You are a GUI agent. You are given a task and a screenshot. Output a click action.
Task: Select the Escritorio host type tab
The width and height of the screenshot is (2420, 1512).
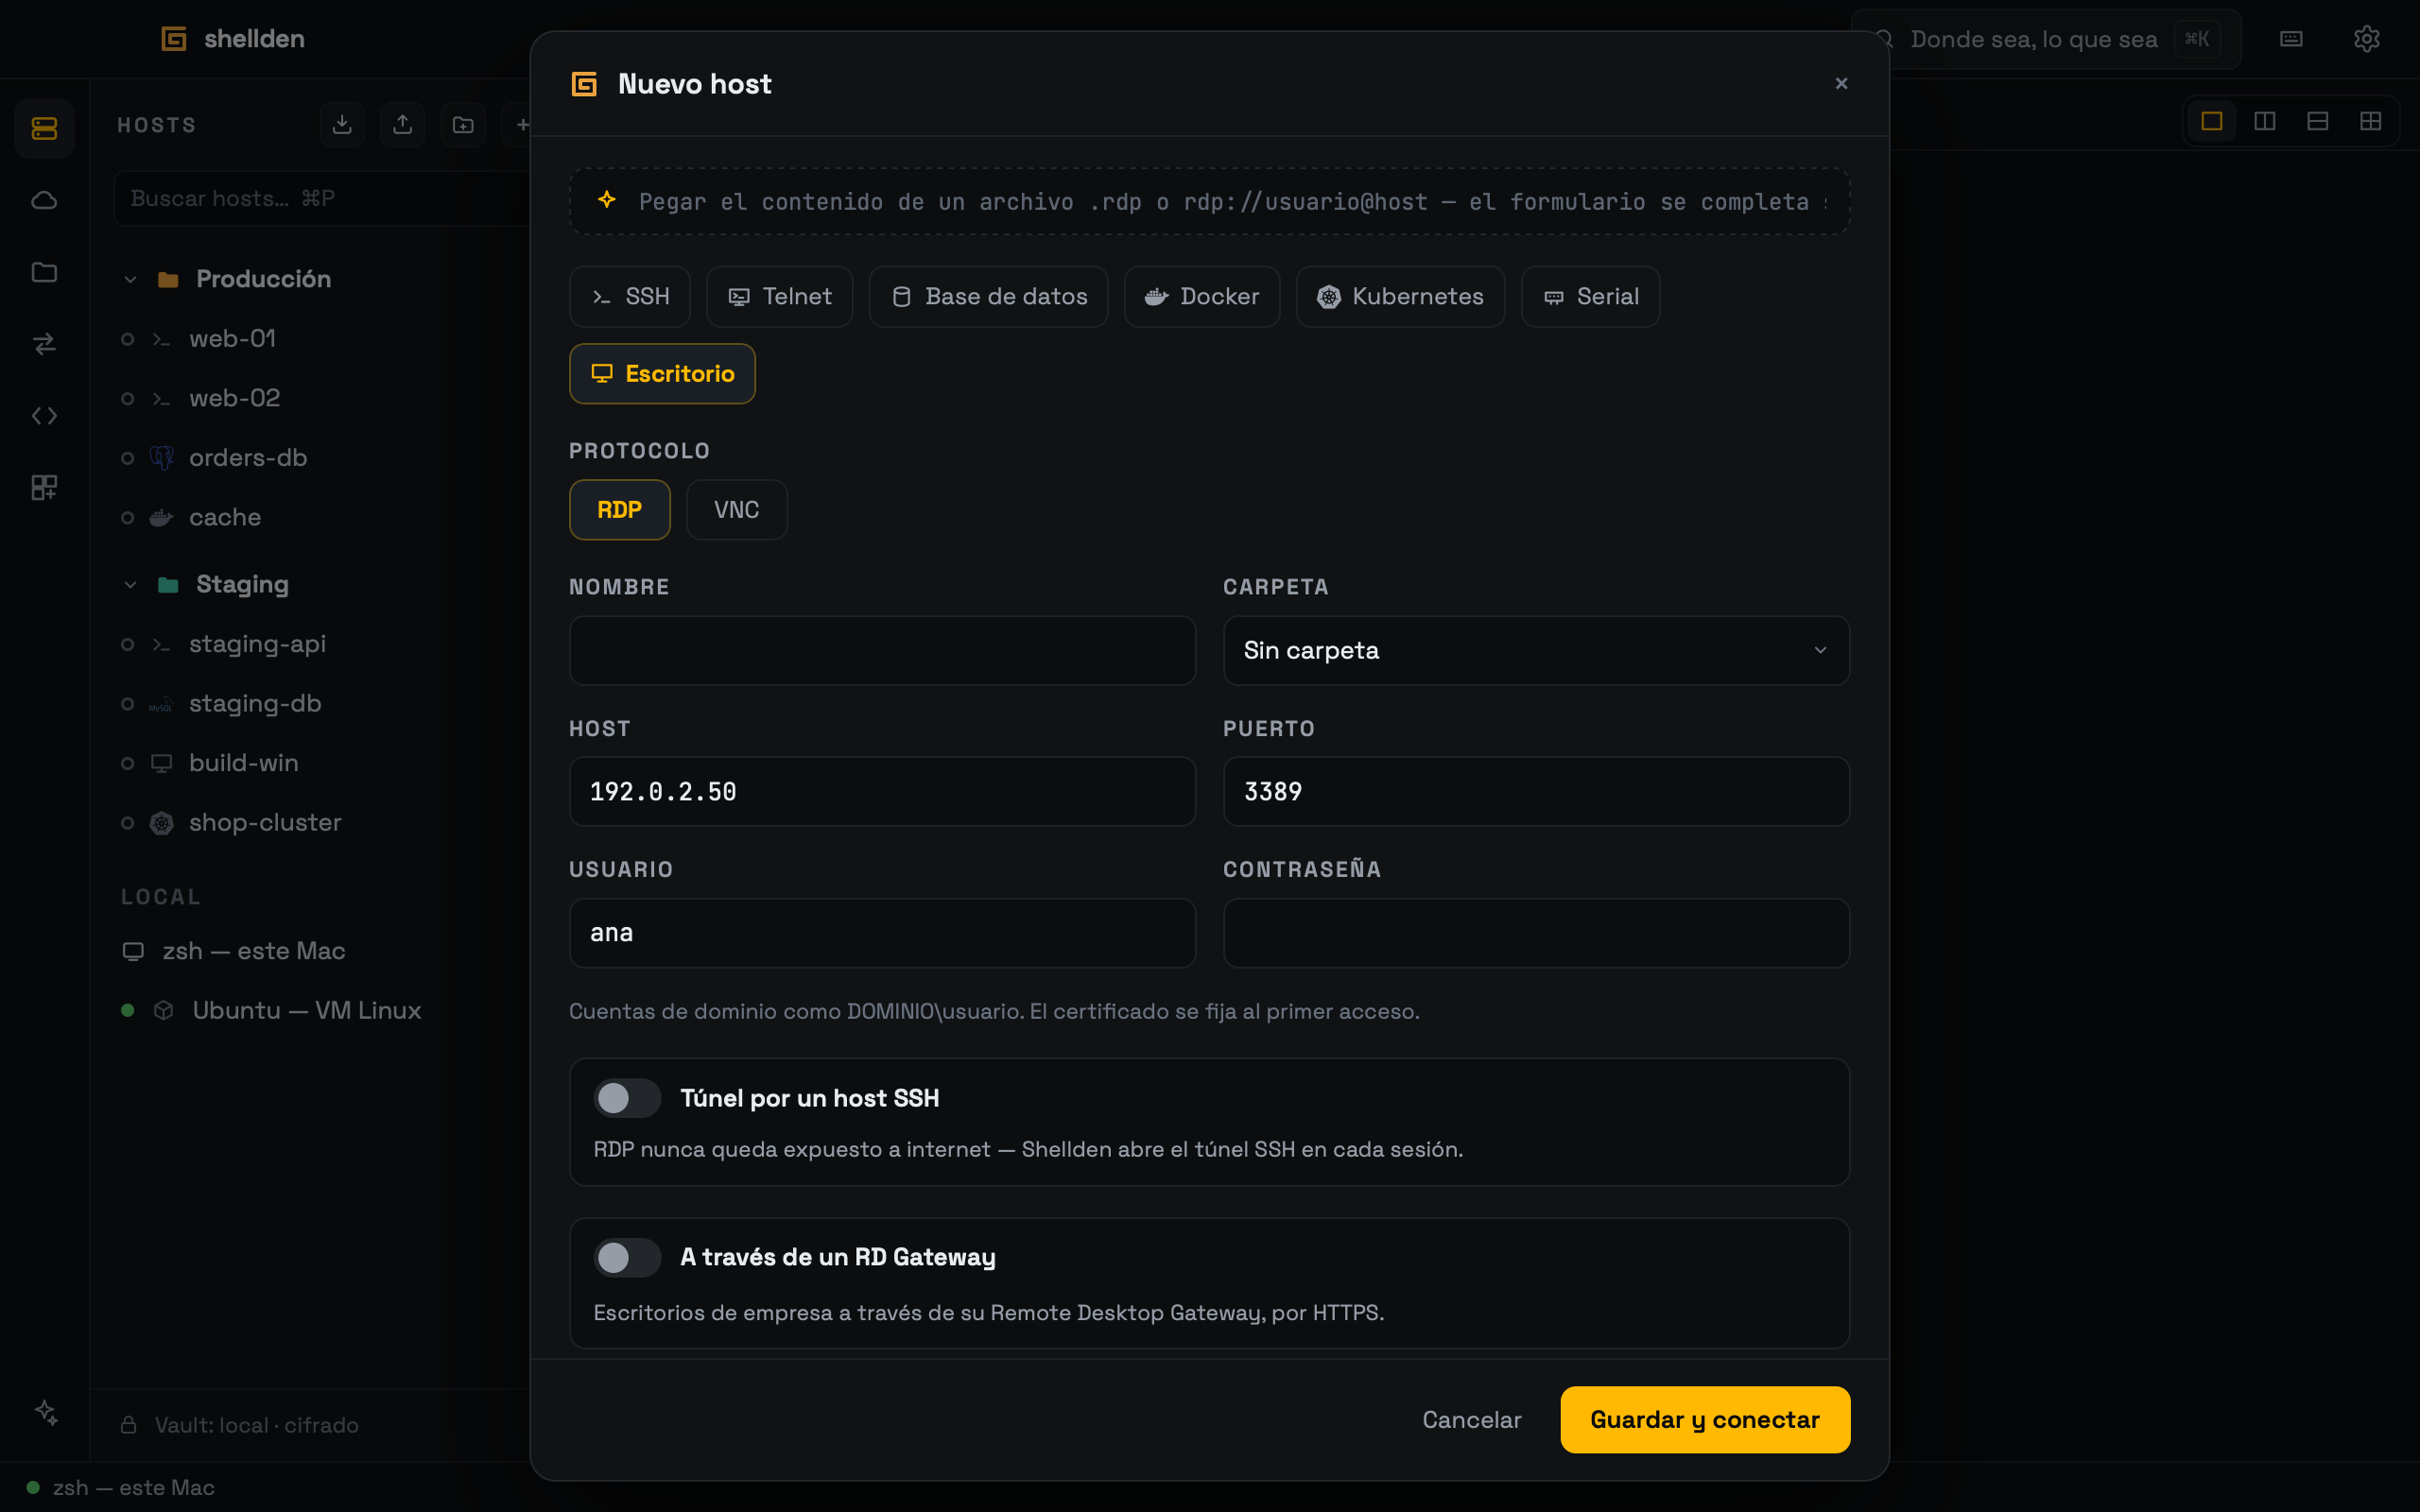click(x=662, y=374)
